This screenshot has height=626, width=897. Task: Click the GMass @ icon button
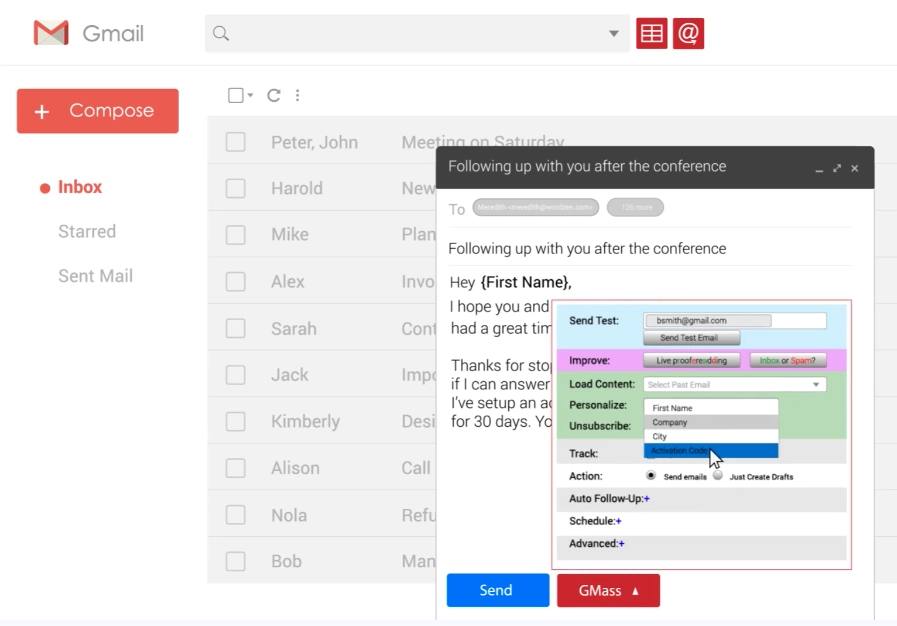688,33
